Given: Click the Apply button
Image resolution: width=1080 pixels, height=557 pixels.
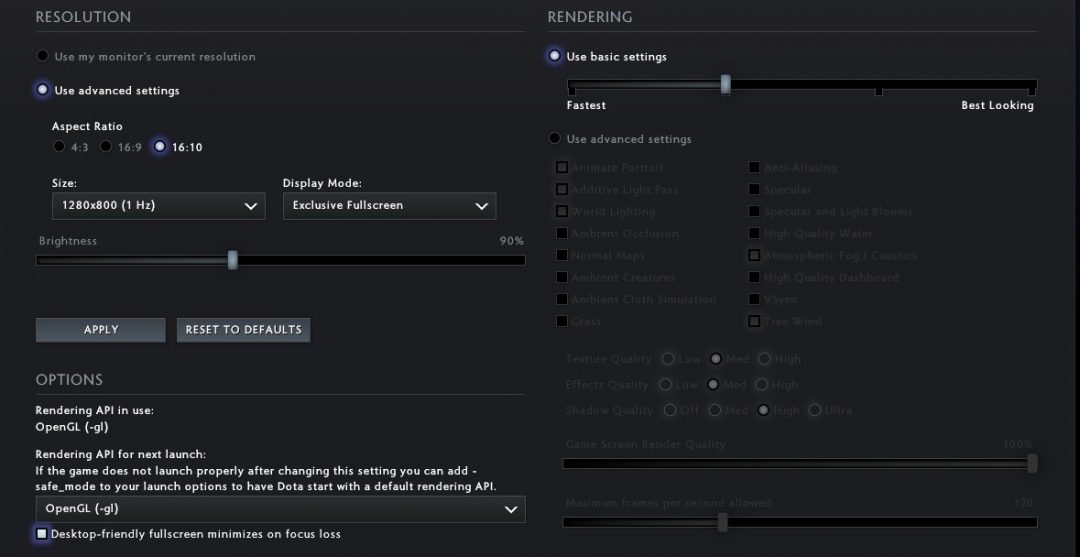Looking at the screenshot, I should (x=101, y=330).
